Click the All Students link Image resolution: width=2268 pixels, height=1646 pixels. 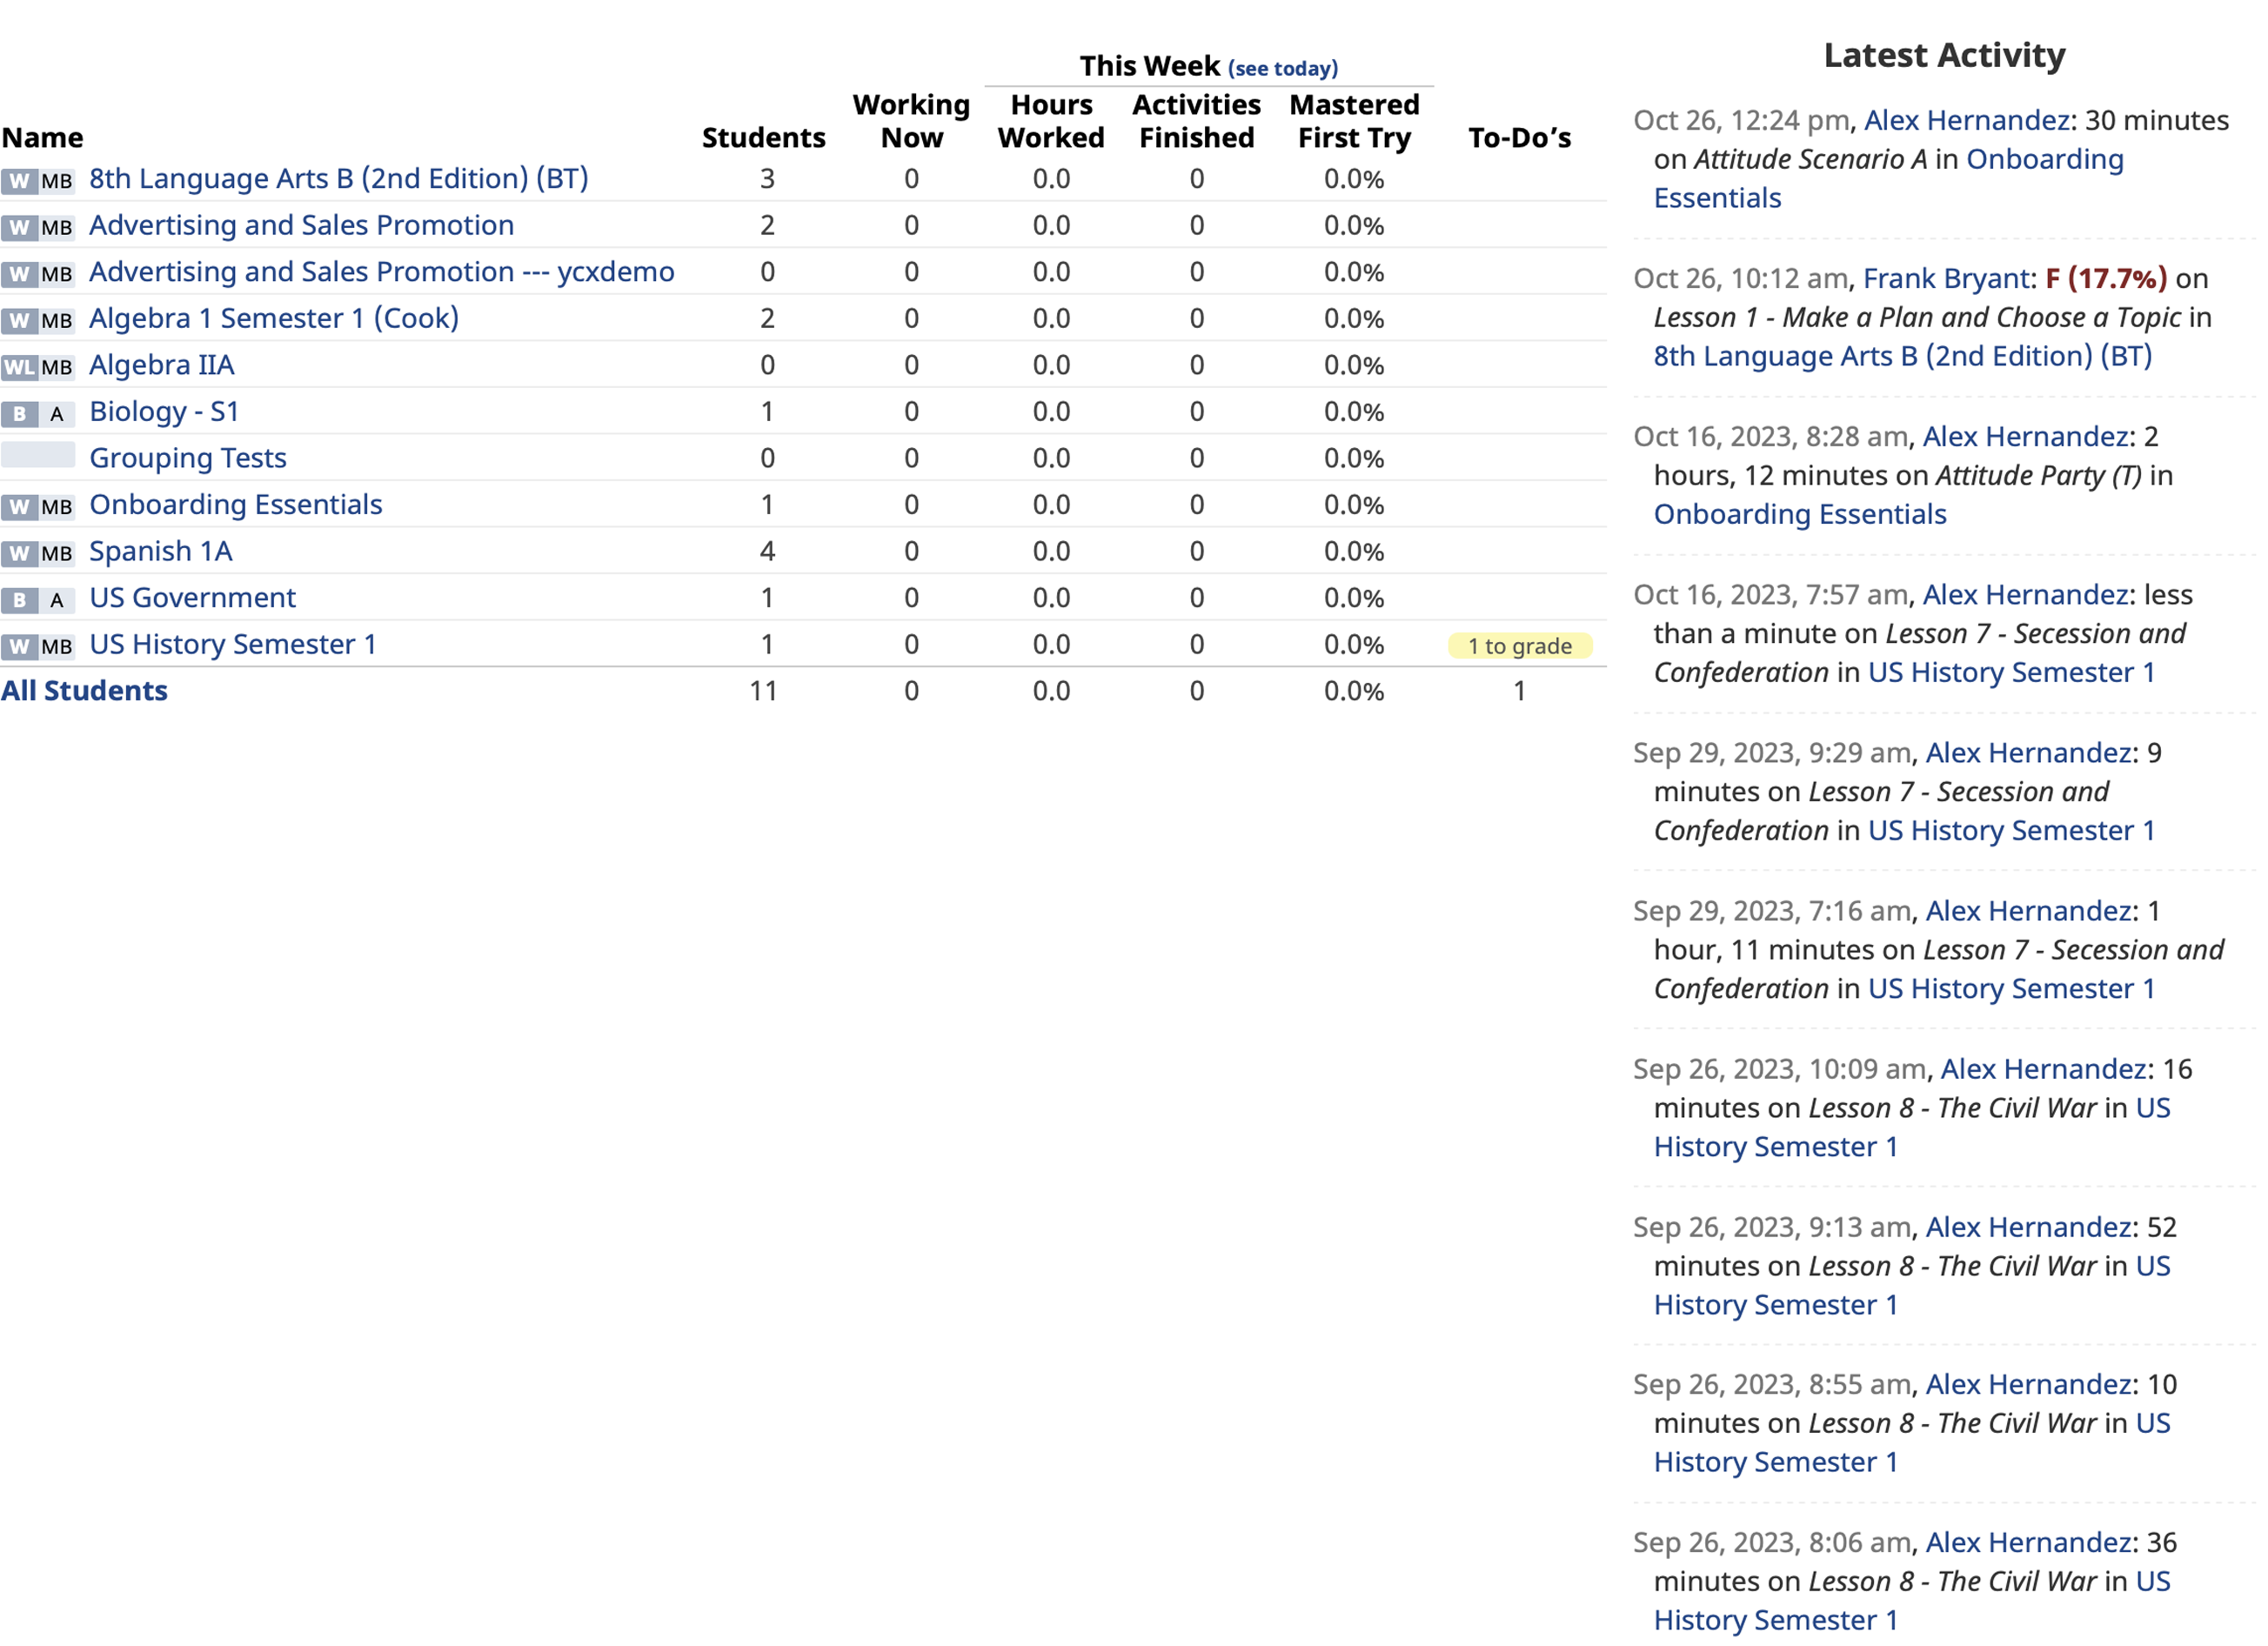pyautogui.click(x=84, y=691)
